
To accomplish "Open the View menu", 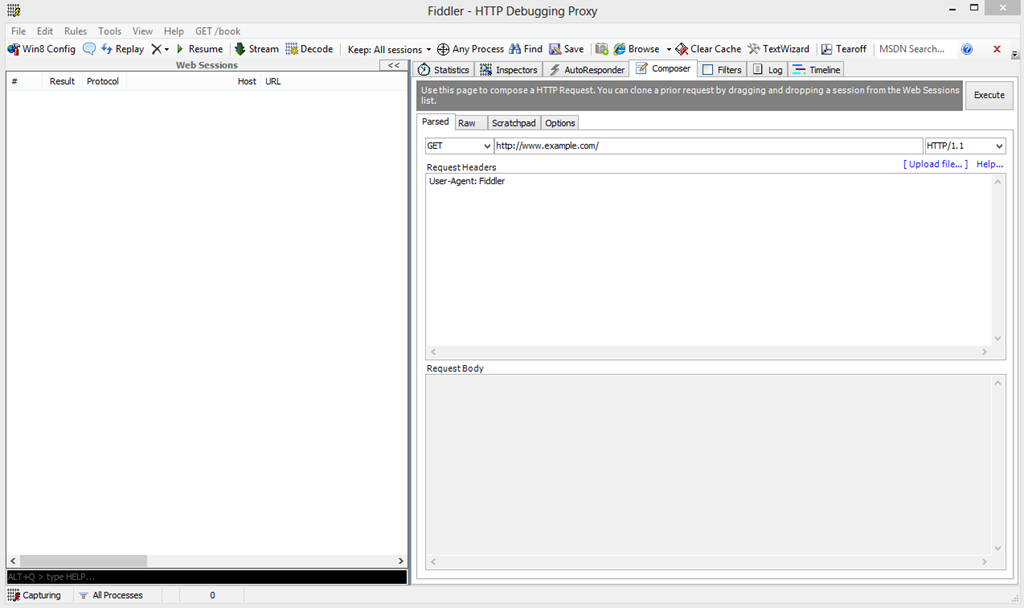I will pos(142,31).
